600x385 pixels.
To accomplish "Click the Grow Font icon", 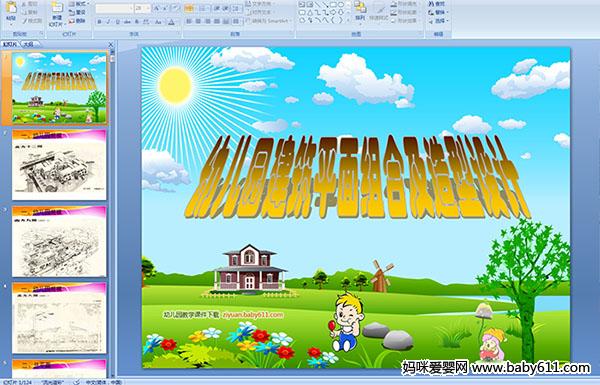I will click(157, 8).
